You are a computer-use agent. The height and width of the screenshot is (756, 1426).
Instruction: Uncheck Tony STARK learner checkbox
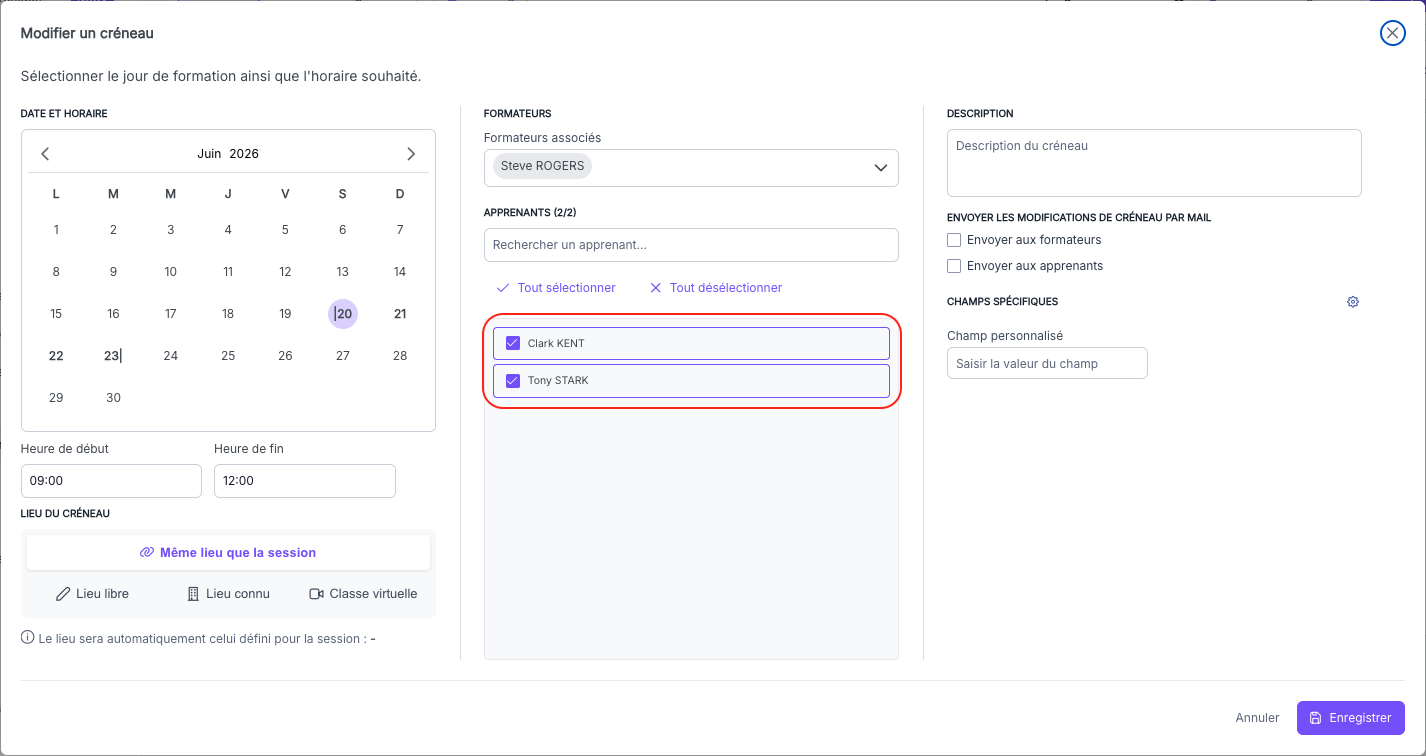click(x=513, y=380)
